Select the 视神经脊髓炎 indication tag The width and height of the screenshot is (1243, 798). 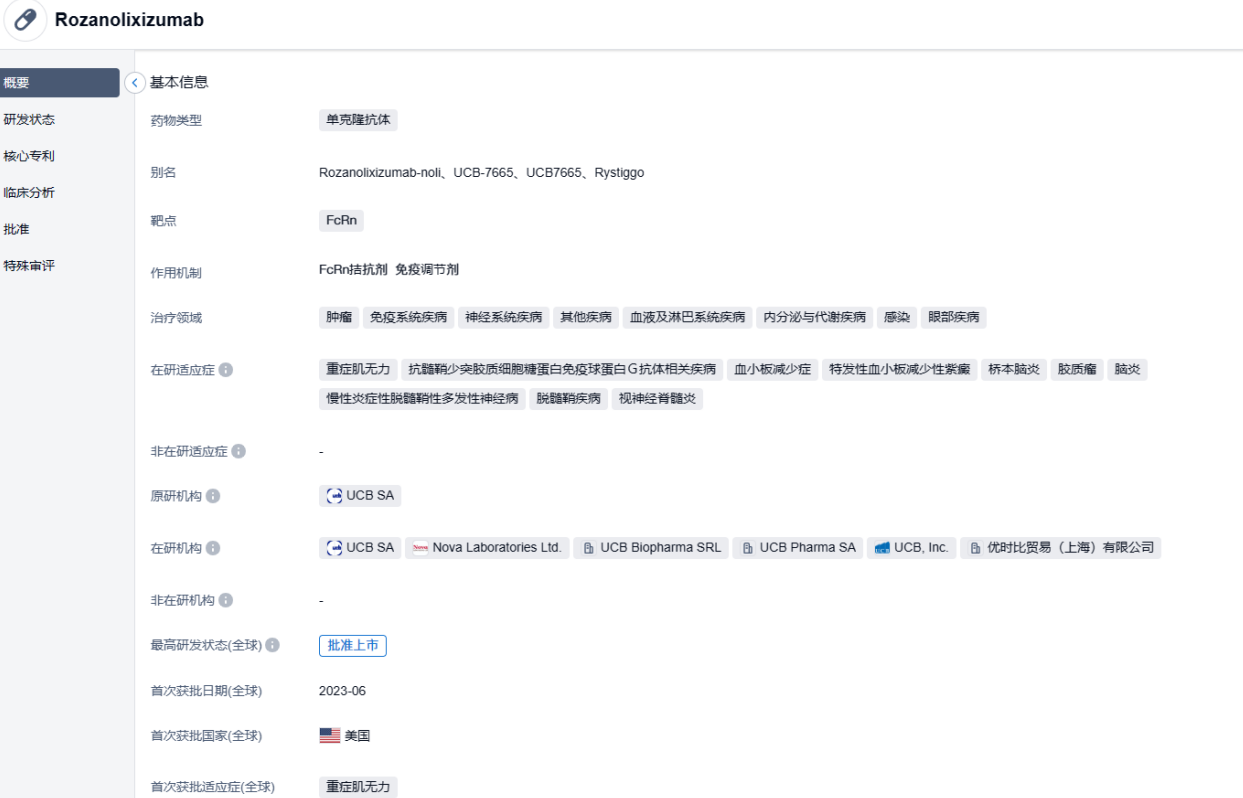(657, 399)
